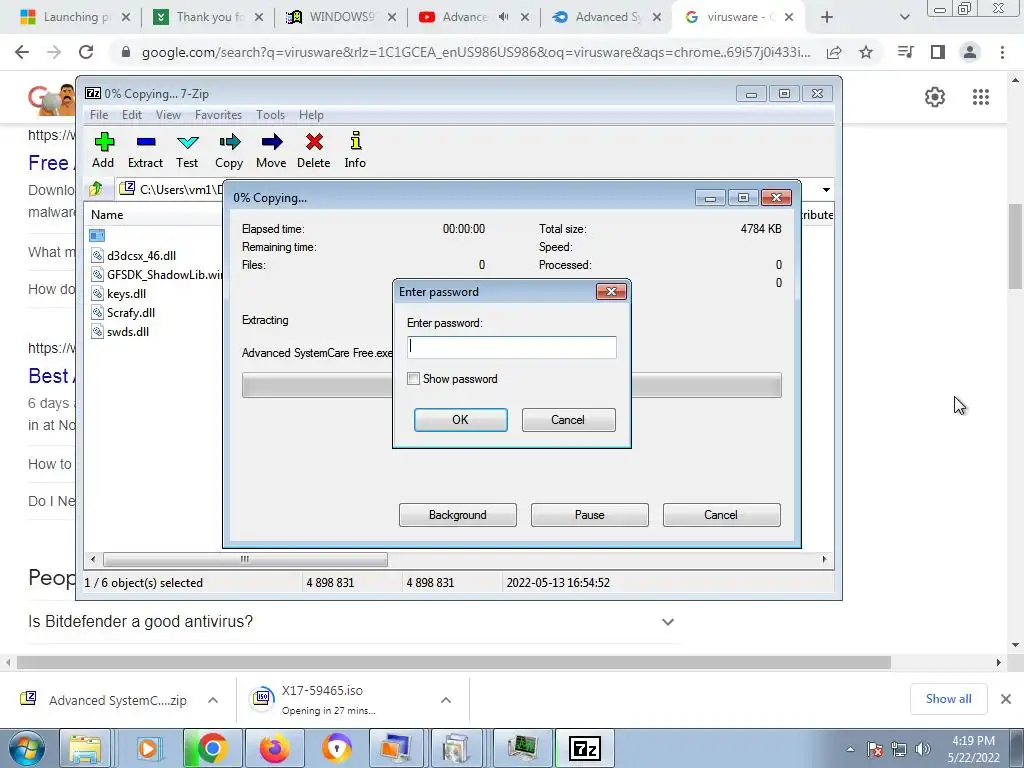This screenshot has width=1024, height=768.
Task: Click Show all downloads
Action: click(948, 699)
